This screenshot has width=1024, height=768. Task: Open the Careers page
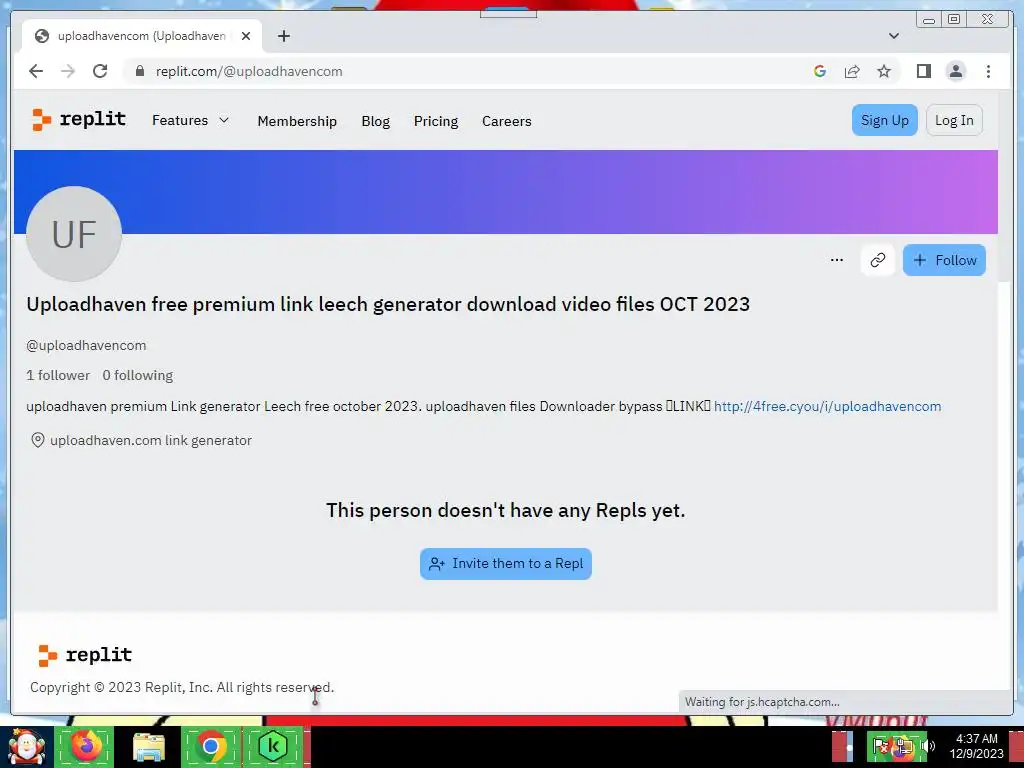(507, 121)
